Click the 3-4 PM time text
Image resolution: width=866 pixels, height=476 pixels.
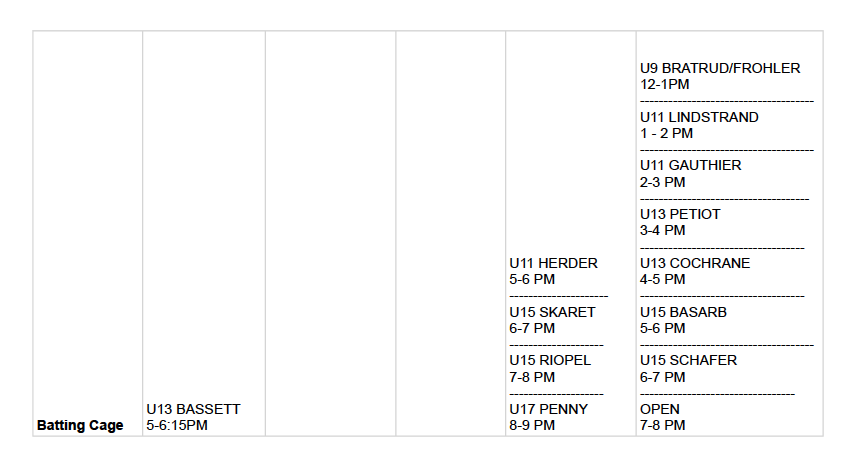(663, 230)
